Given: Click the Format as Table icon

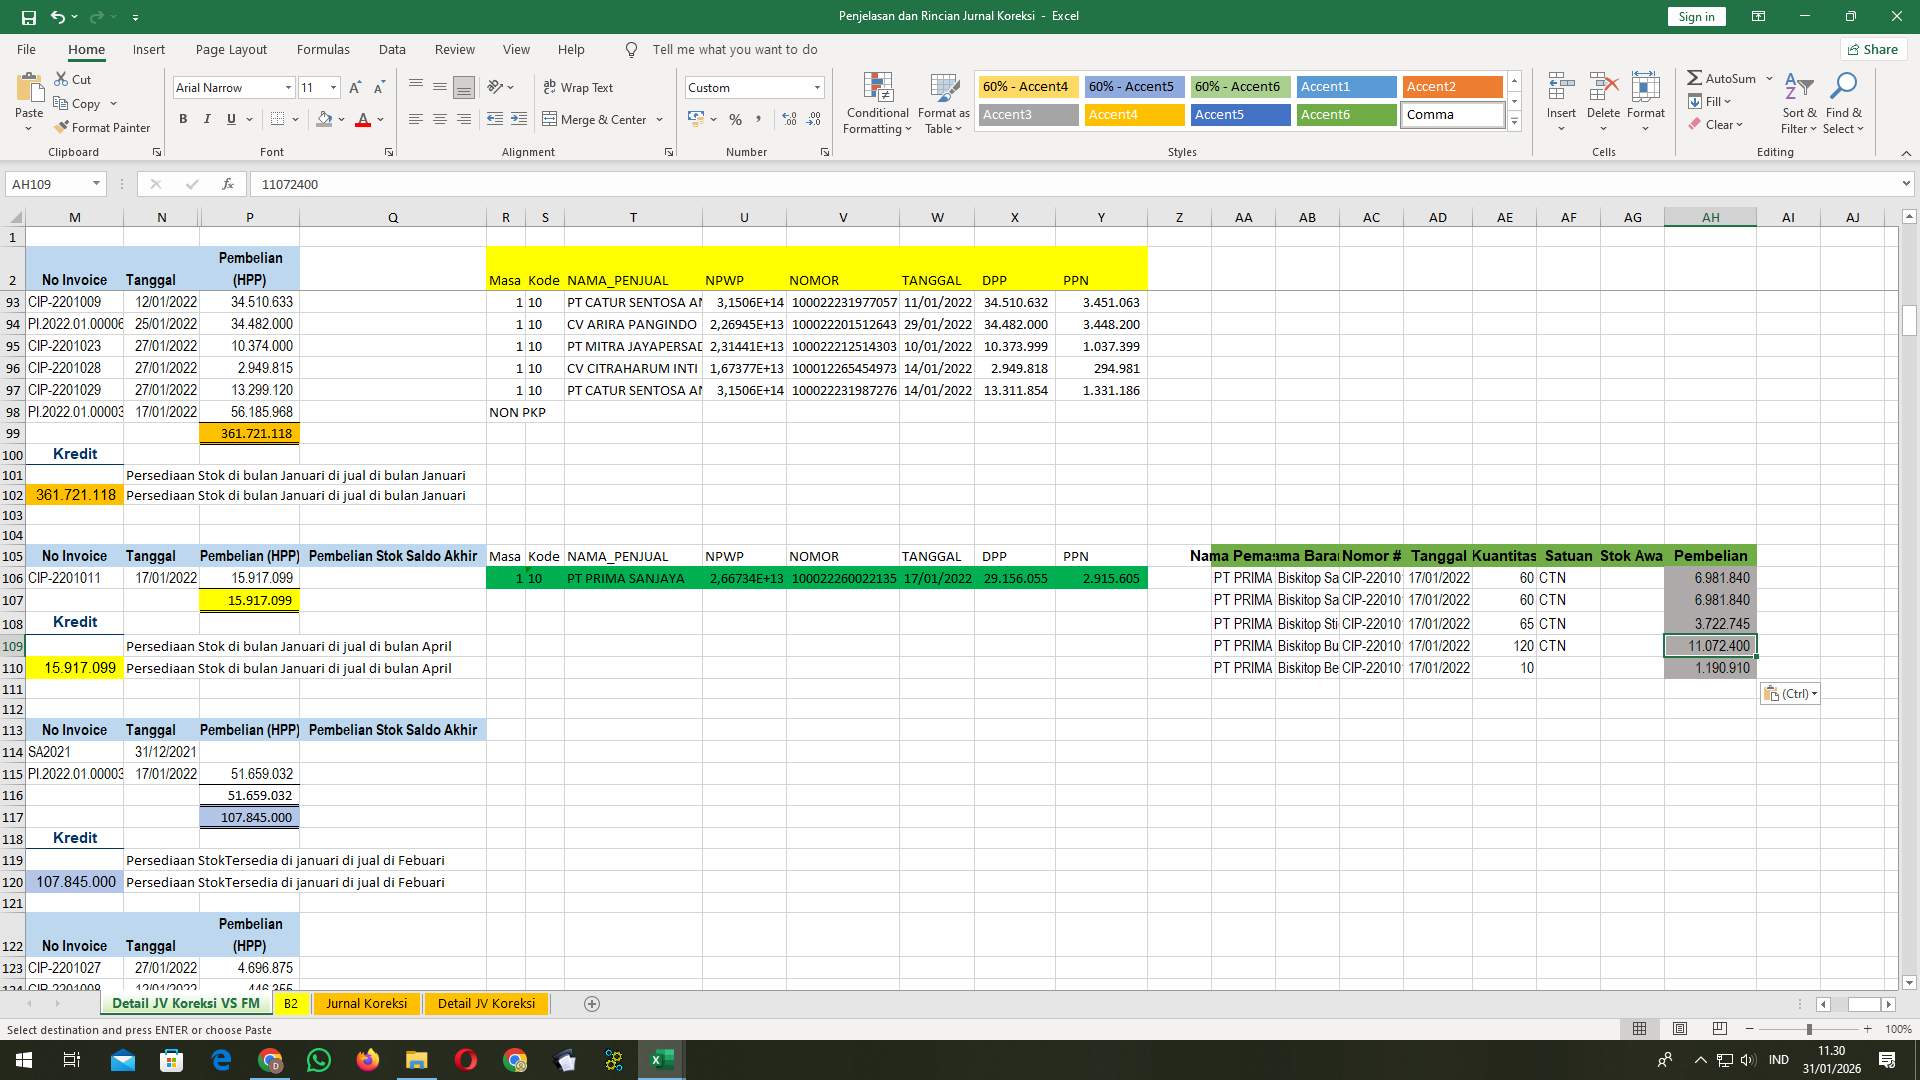Looking at the screenshot, I should 942,103.
